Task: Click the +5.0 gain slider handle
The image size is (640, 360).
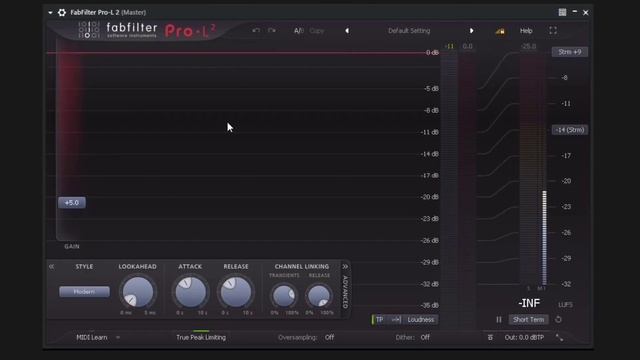Action: (x=72, y=202)
